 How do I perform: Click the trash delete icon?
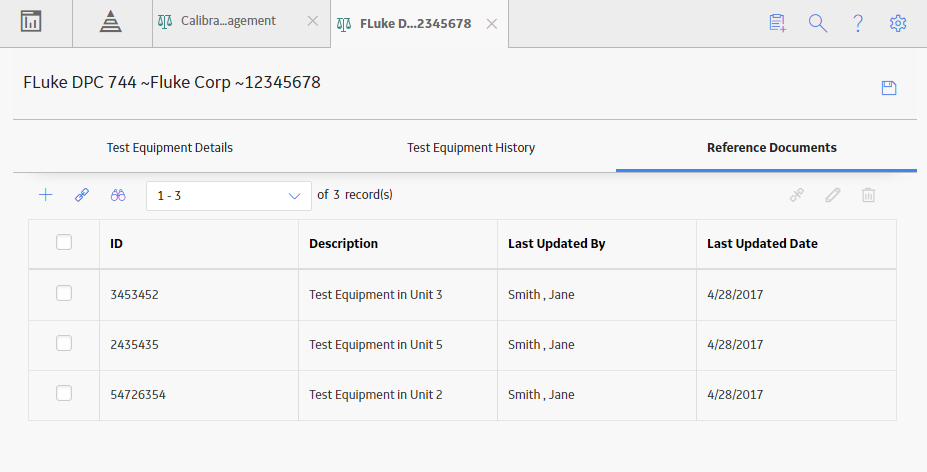tap(868, 195)
